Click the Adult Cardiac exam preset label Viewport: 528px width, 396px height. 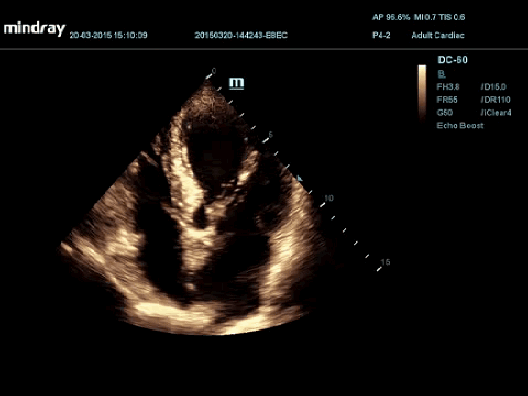pos(438,35)
